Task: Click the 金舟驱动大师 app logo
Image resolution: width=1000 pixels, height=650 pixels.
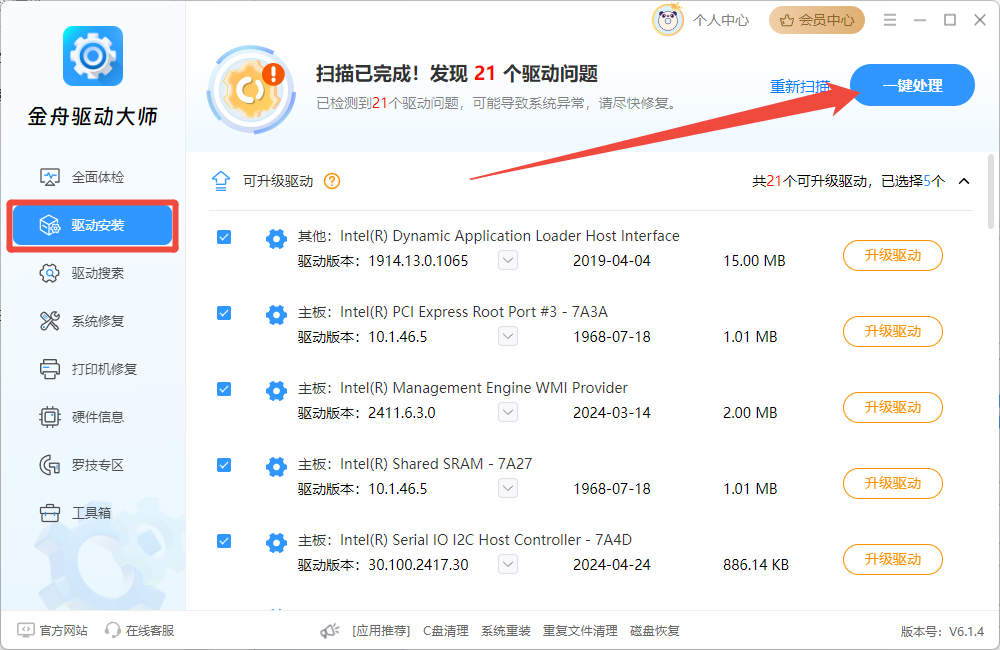Action: click(93, 56)
